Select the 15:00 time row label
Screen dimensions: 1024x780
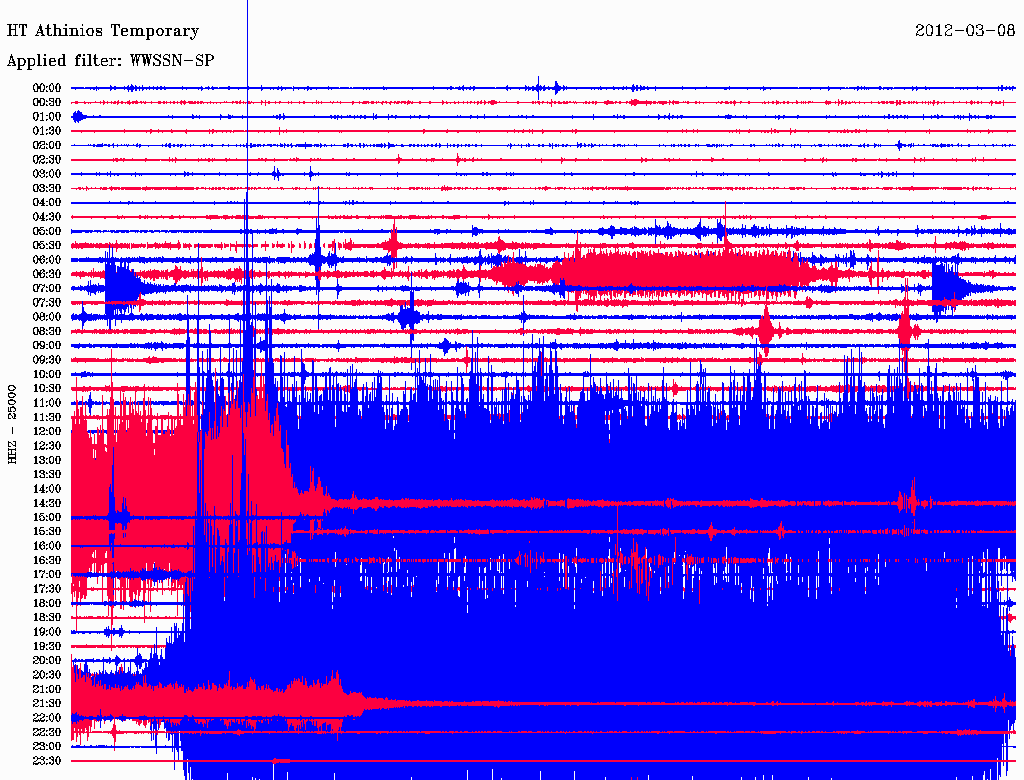tap(47, 517)
